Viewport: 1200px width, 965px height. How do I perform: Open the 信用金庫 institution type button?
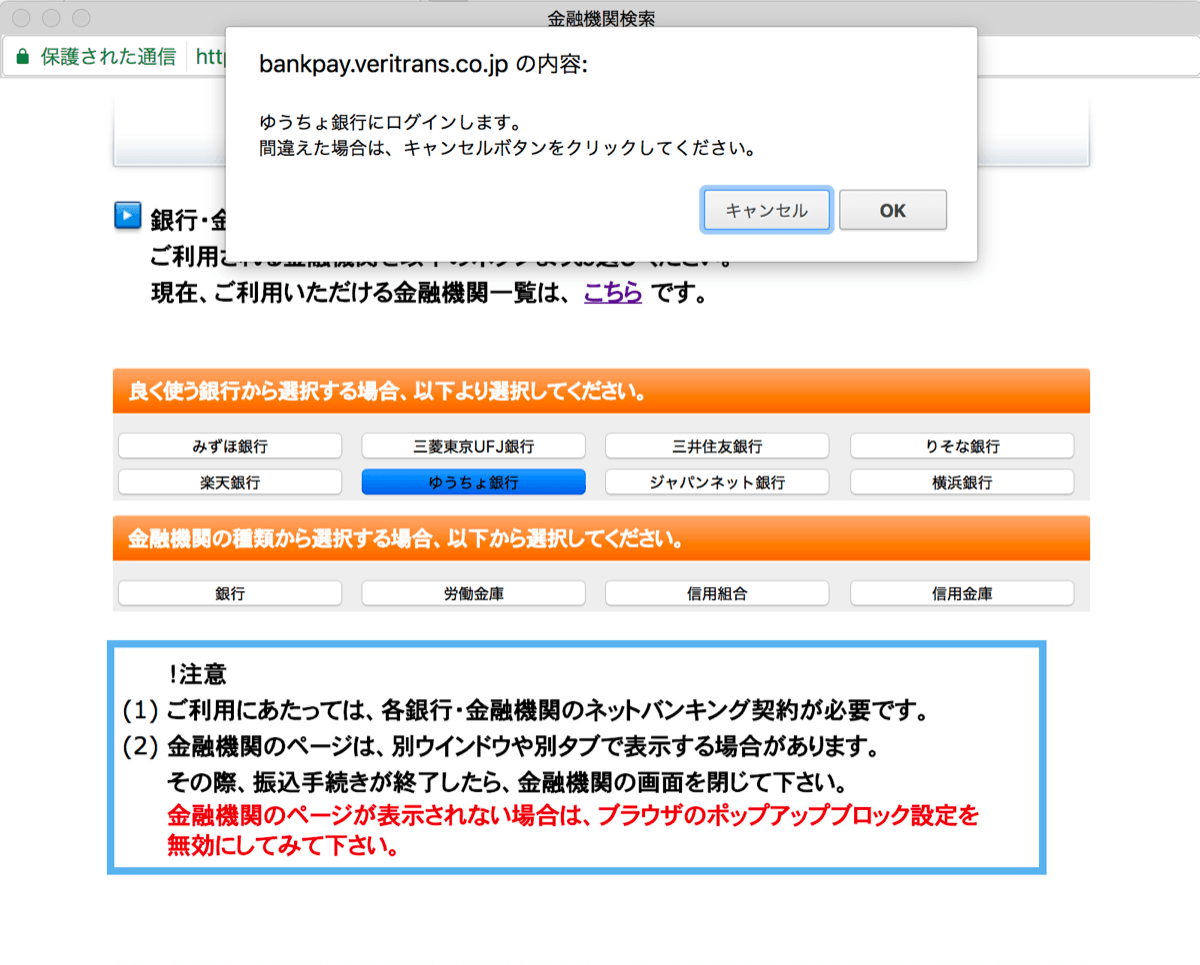click(x=962, y=593)
